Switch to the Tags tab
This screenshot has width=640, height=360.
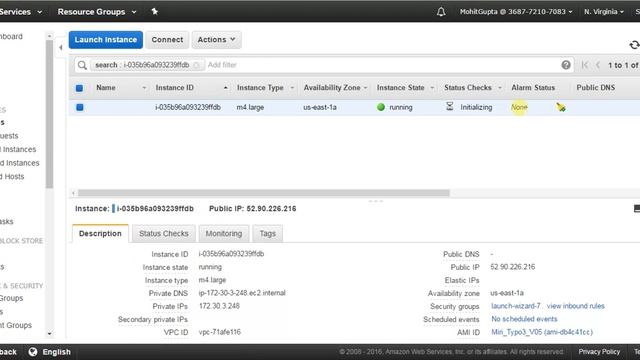(267, 233)
